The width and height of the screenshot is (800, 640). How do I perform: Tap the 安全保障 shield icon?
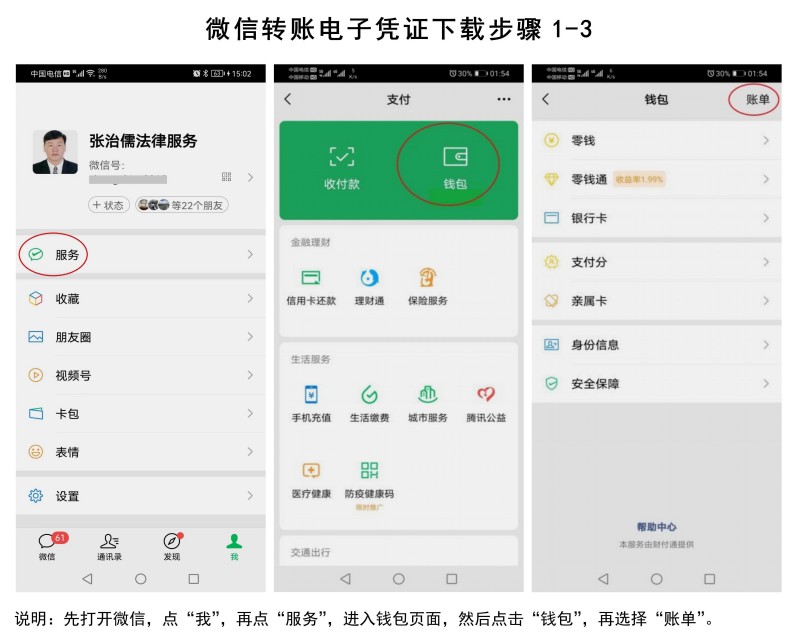click(552, 383)
